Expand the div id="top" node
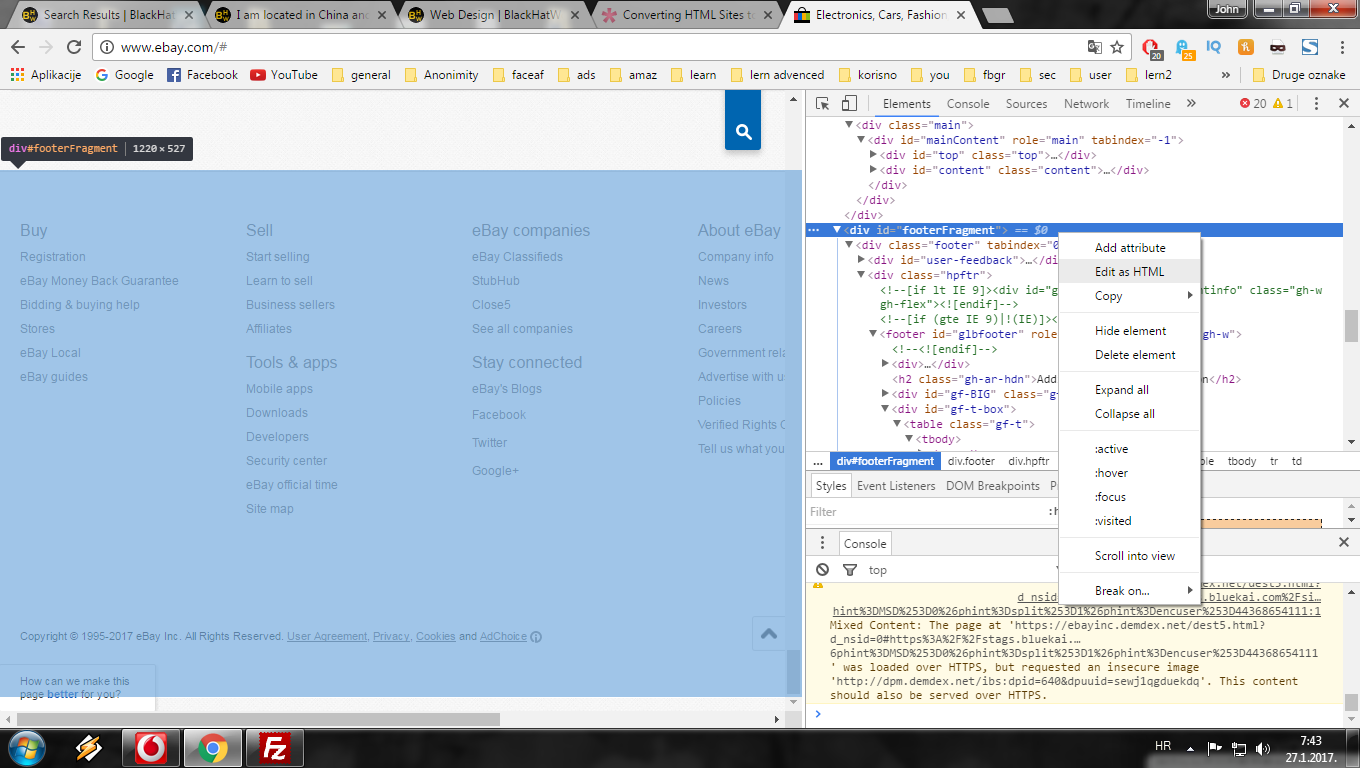The width and height of the screenshot is (1360, 768). 873,155
